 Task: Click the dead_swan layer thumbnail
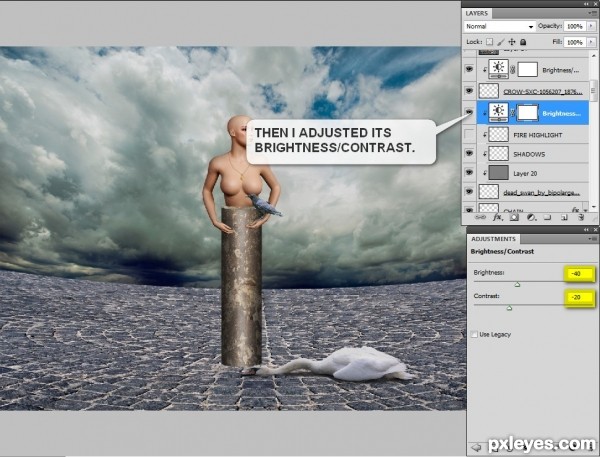tap(489, 191)
